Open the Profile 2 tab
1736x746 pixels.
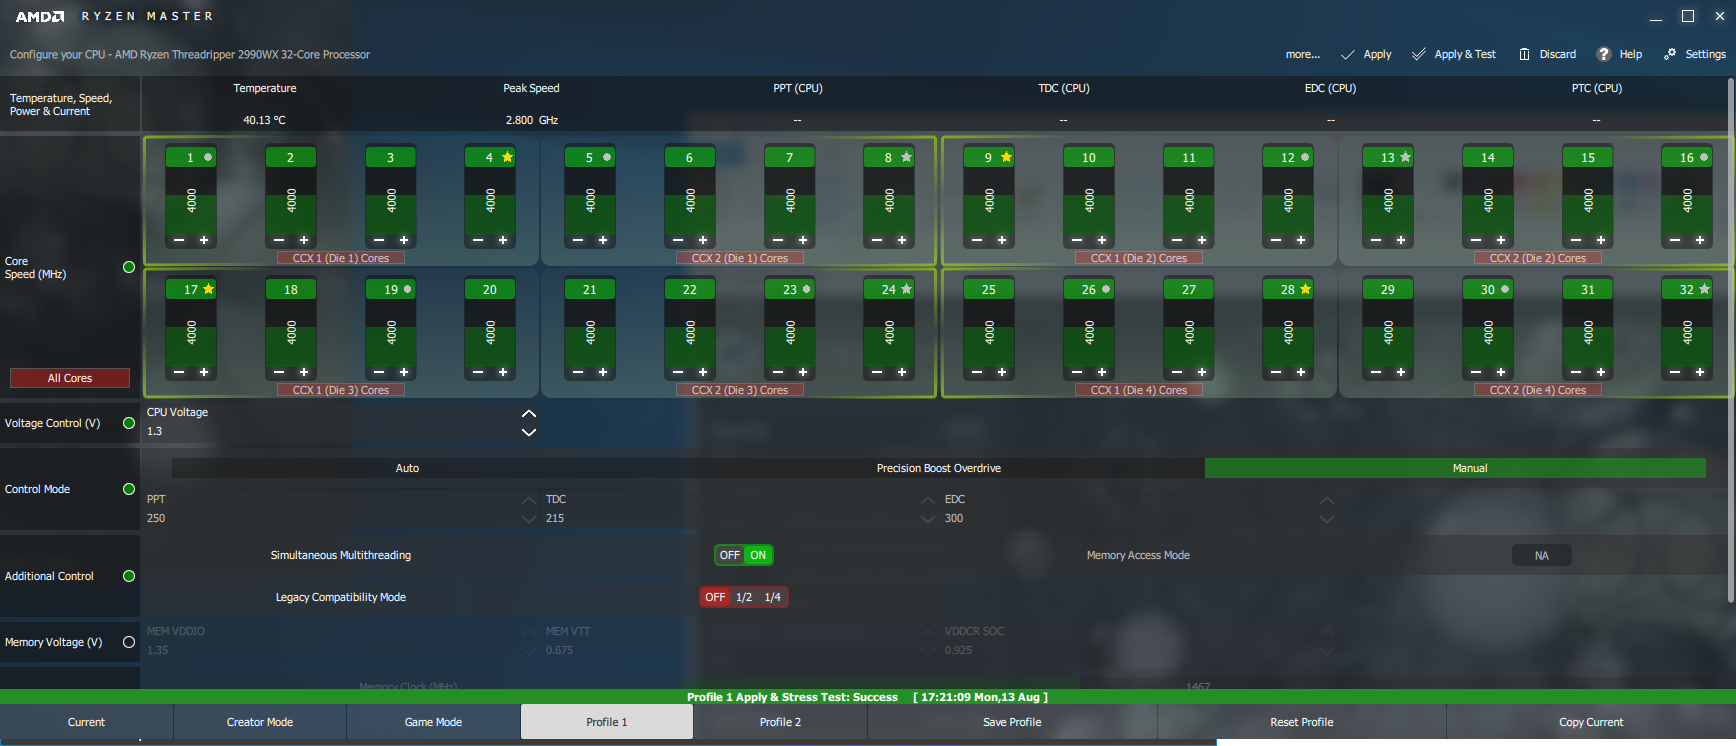780,722
